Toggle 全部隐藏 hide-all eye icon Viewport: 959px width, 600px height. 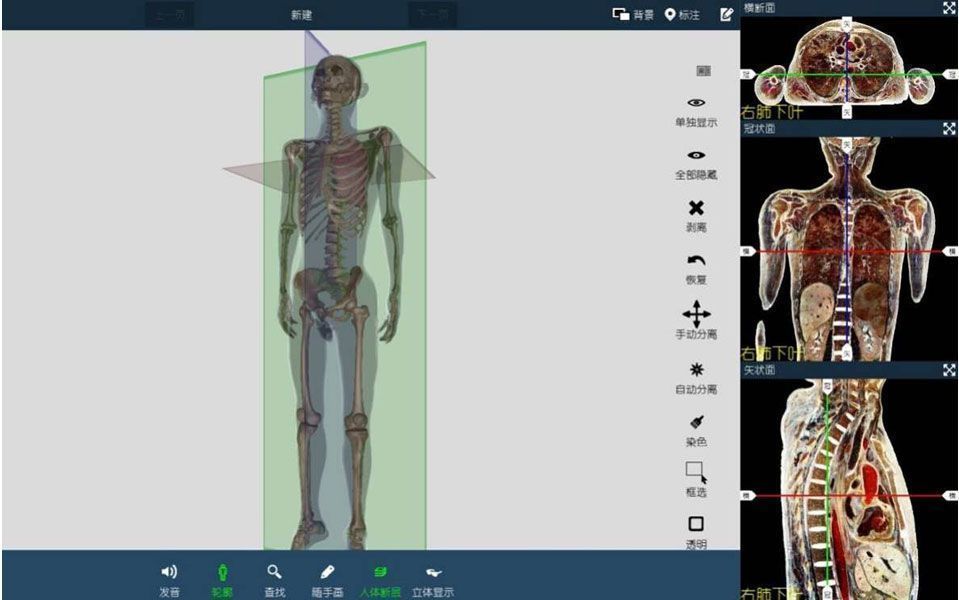pyautogui.click(x=696, y=156)
